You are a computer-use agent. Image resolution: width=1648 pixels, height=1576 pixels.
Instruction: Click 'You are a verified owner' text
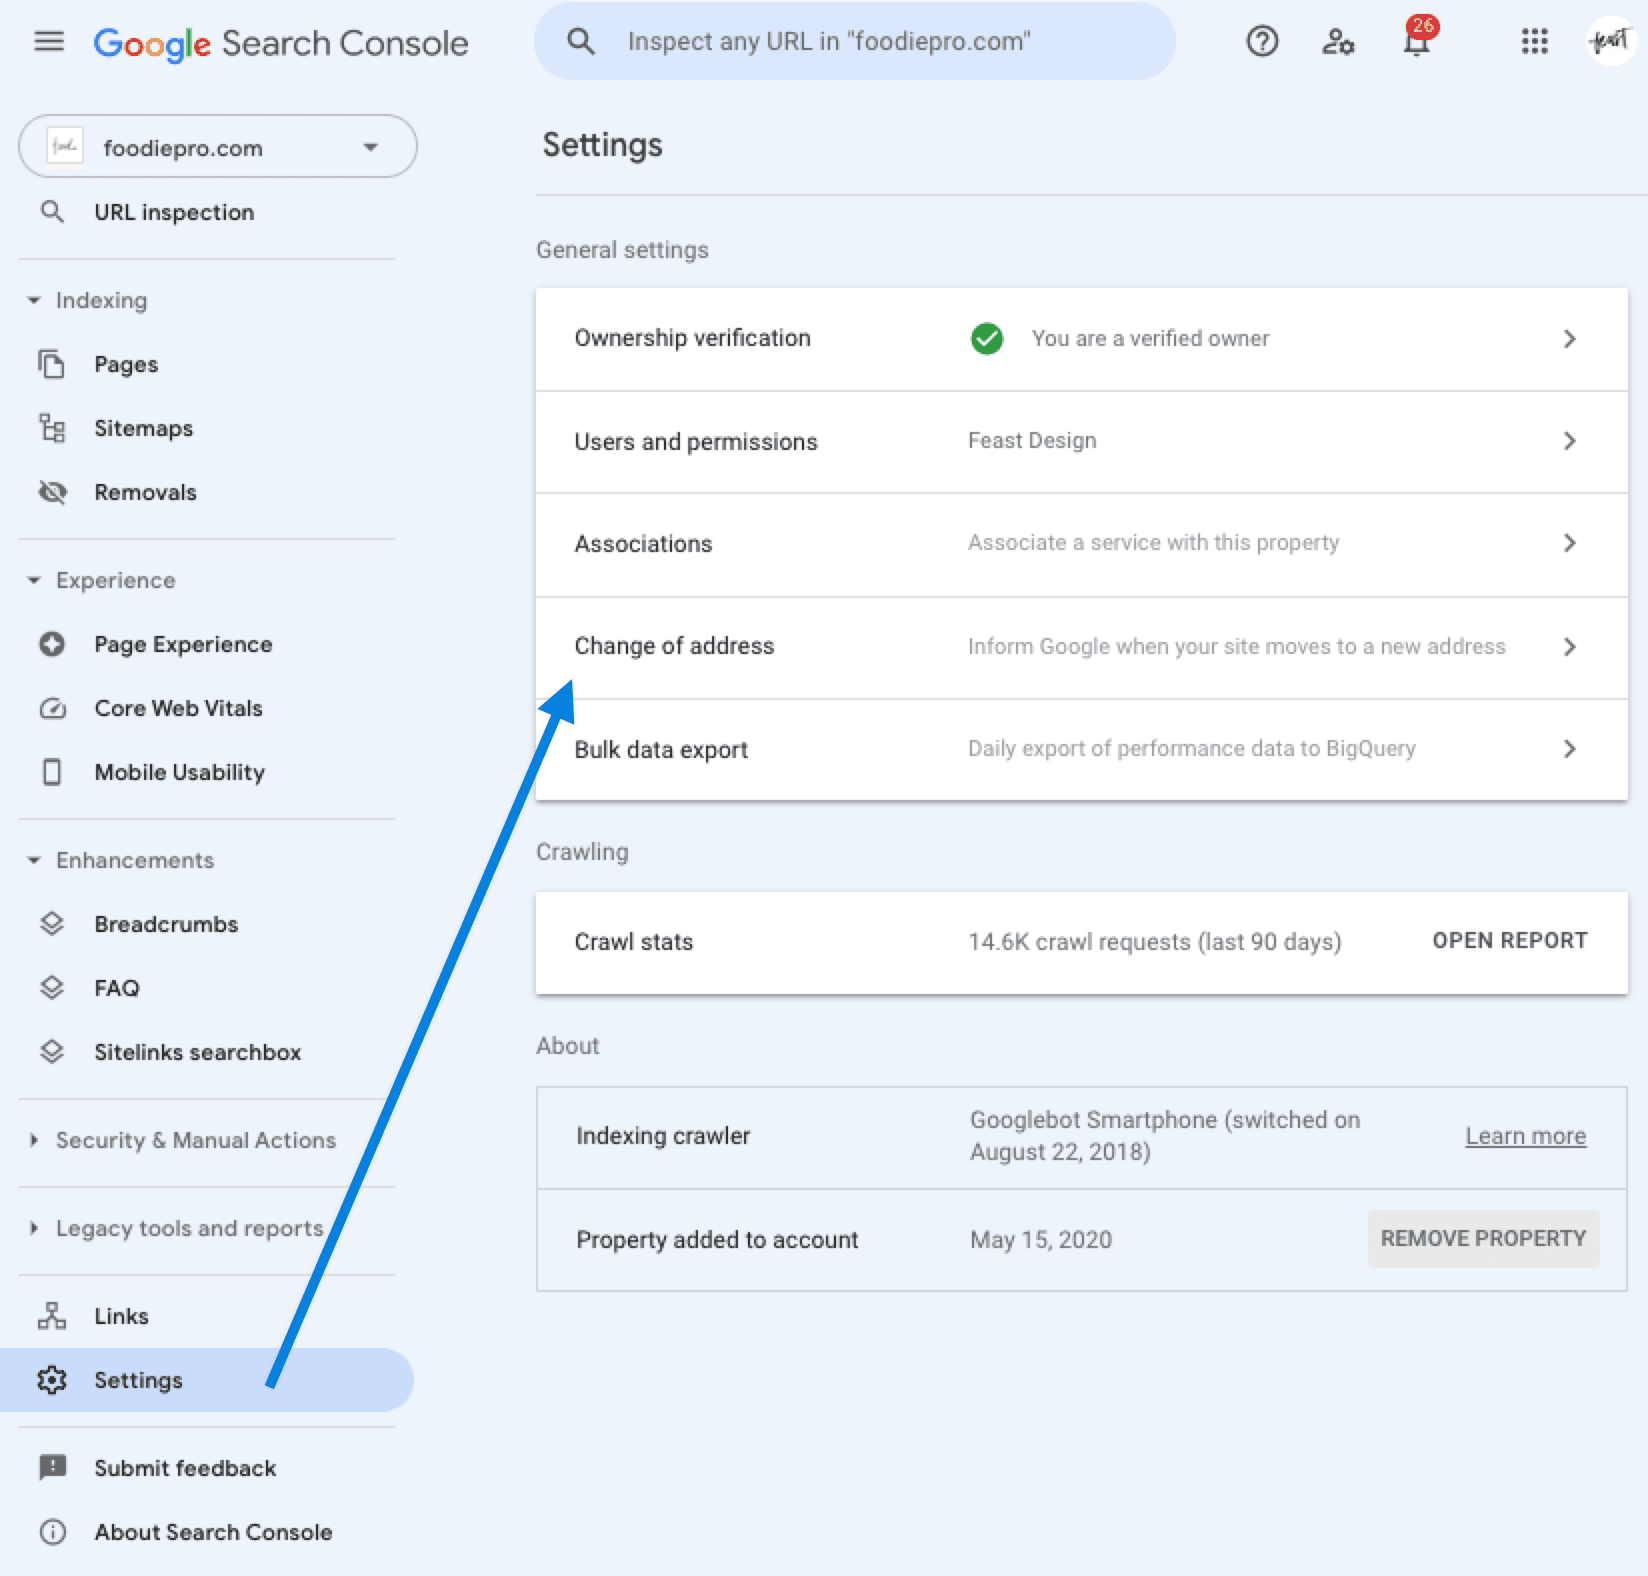pyautogui.click(x=1150, y=338)
